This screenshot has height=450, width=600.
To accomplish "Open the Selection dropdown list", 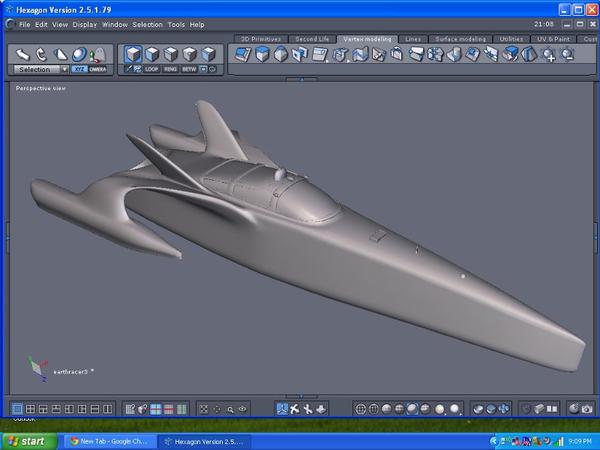I will [x=64, y=70].
